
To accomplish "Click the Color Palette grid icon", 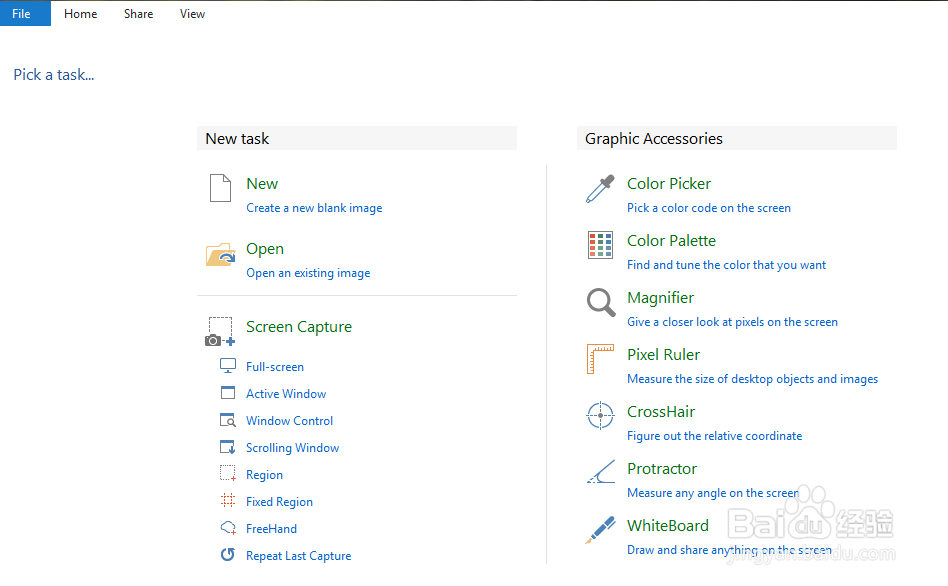I will 600,245.
